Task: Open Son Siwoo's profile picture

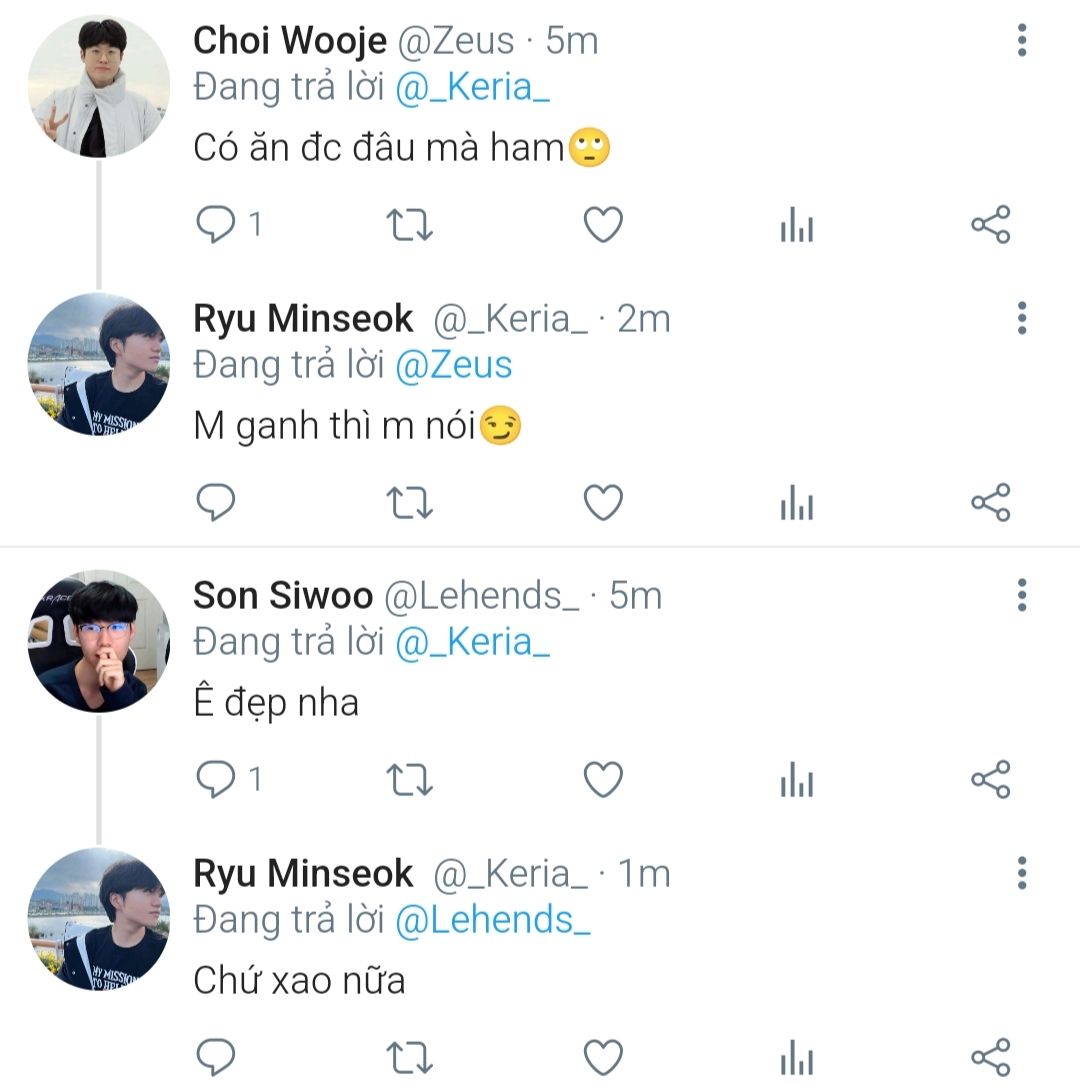Action: point(98,641)
